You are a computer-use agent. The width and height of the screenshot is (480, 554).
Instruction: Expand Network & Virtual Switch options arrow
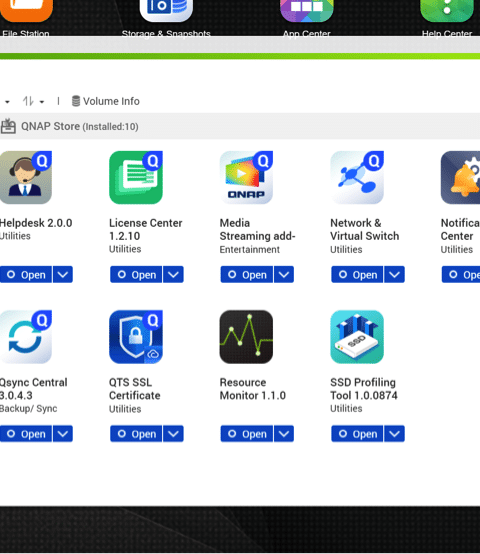click(395, 275)
